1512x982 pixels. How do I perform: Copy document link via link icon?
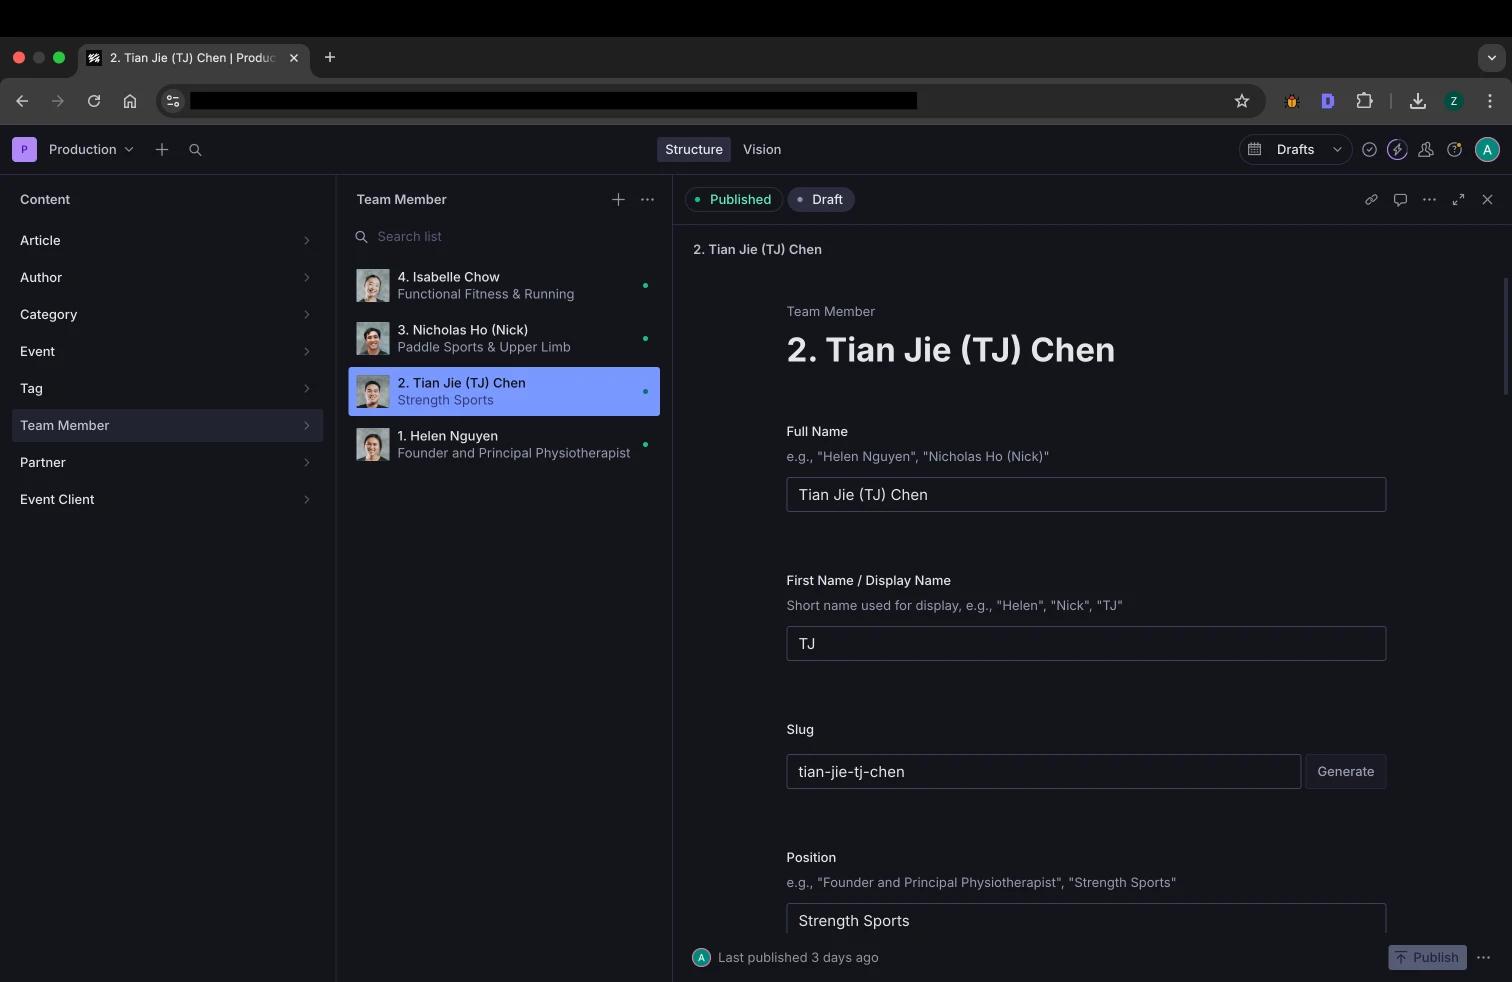[x=1371, y=199]
